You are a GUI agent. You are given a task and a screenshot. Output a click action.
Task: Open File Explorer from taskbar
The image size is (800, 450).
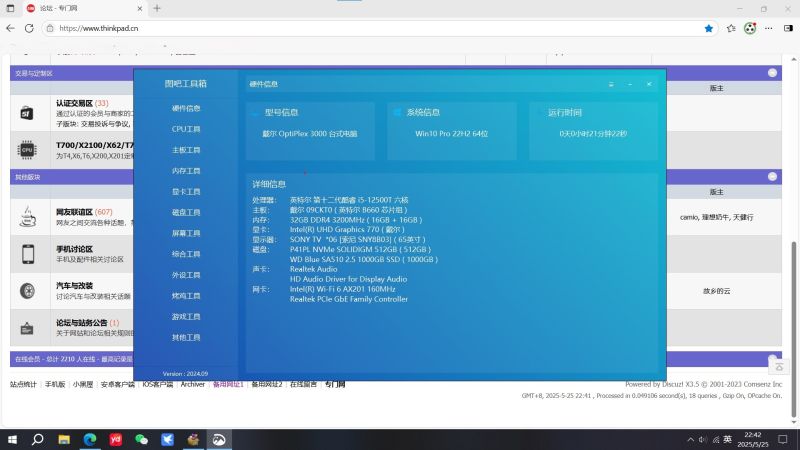coord(64,439)
